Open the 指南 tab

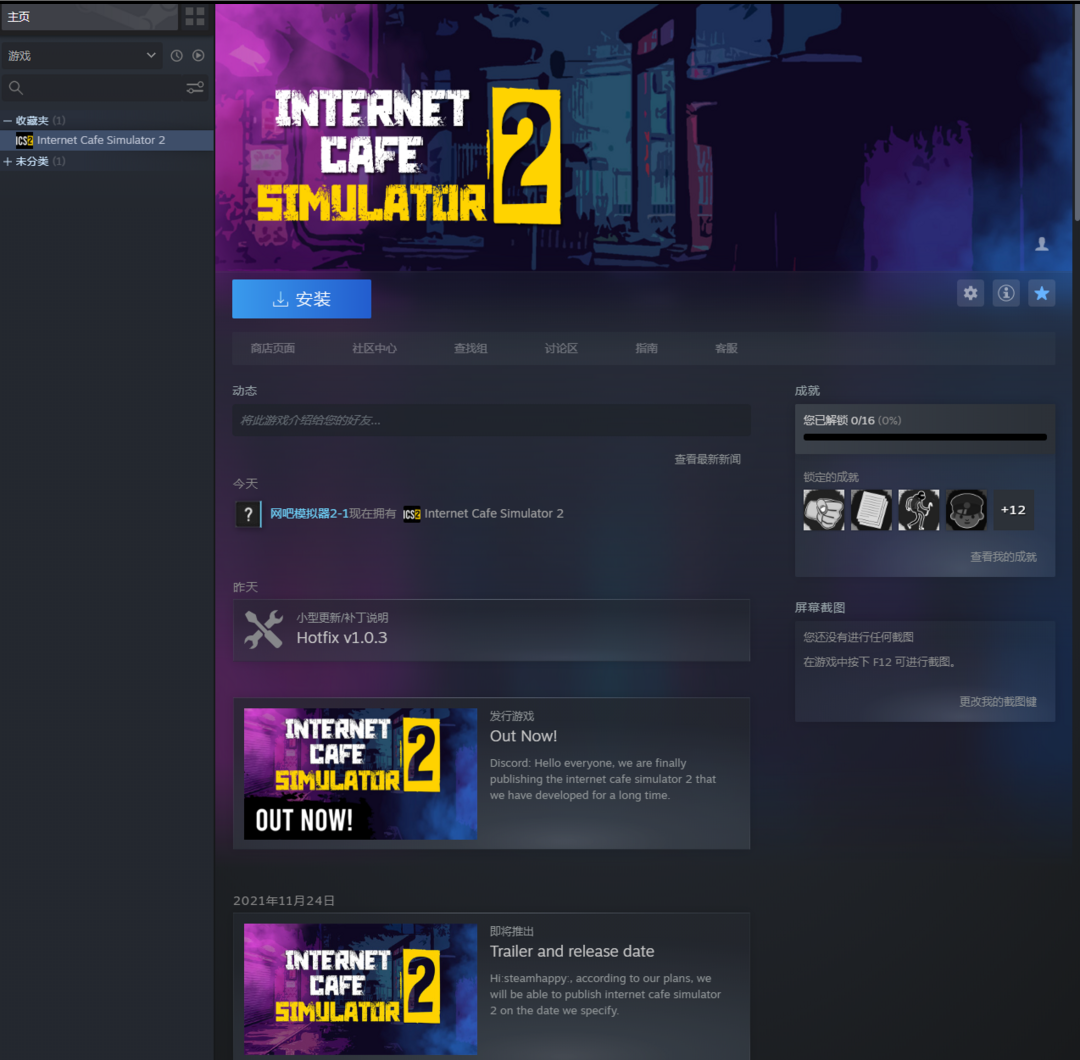click(646, 349)
